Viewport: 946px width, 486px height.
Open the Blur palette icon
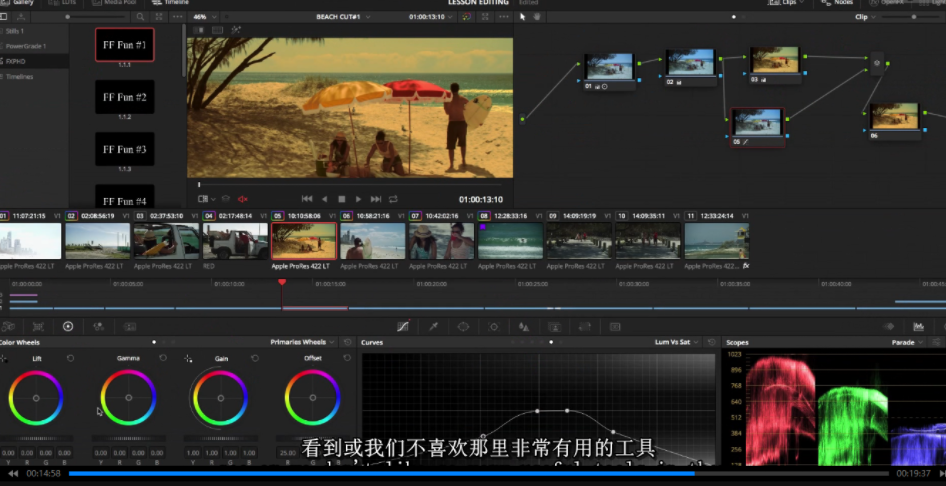click(x=524, y=326)
